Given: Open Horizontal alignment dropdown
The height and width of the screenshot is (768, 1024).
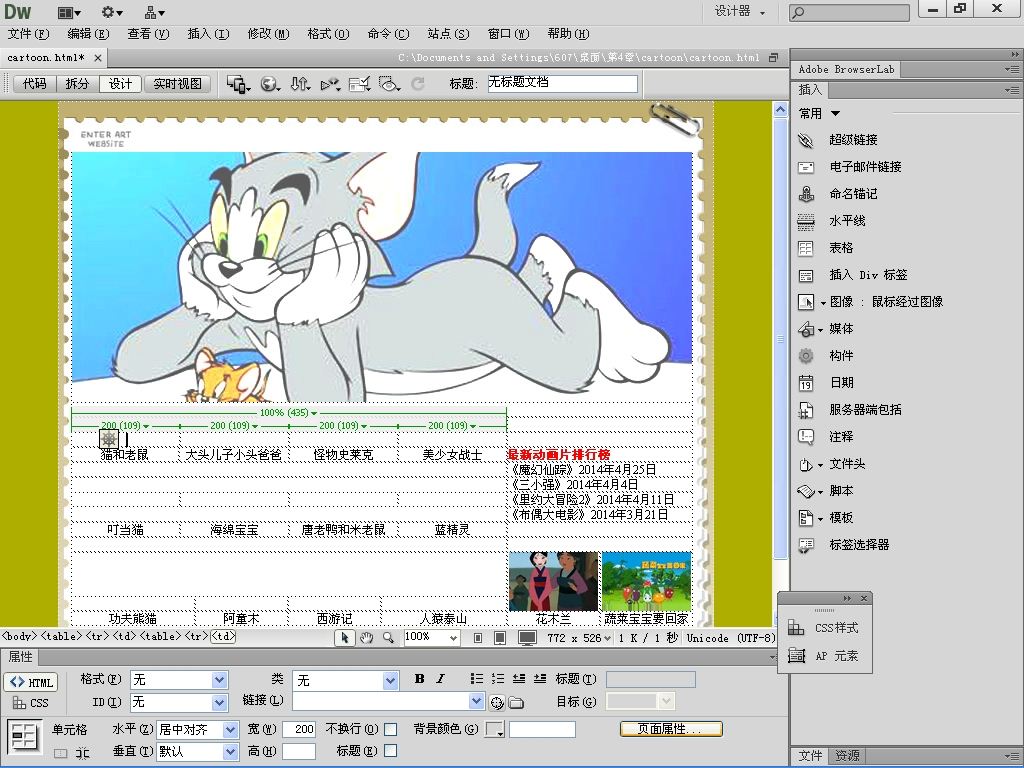Looking at the screenshot, I should pyautogui.click(x=231, y=729).
